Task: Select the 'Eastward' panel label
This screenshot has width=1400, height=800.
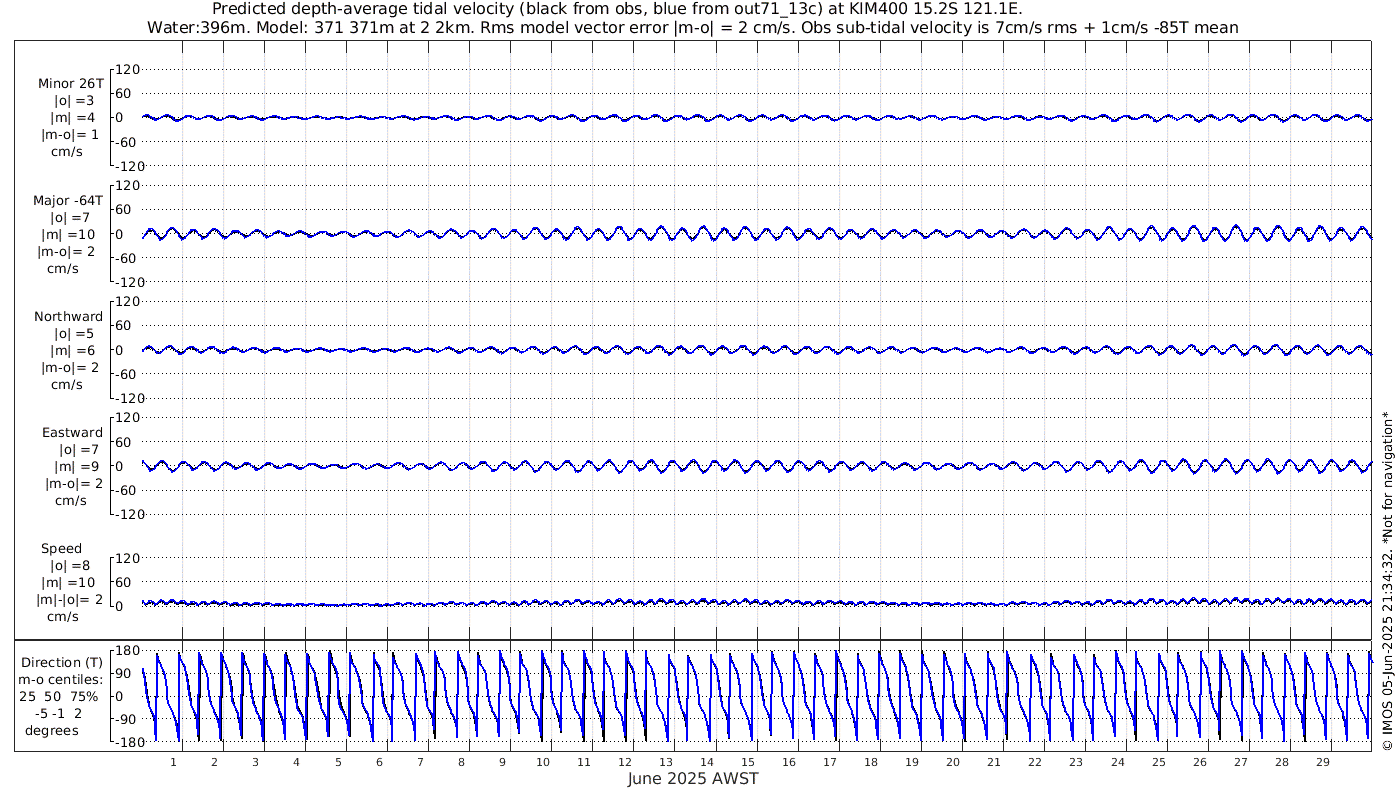Action: pos(72,433)
